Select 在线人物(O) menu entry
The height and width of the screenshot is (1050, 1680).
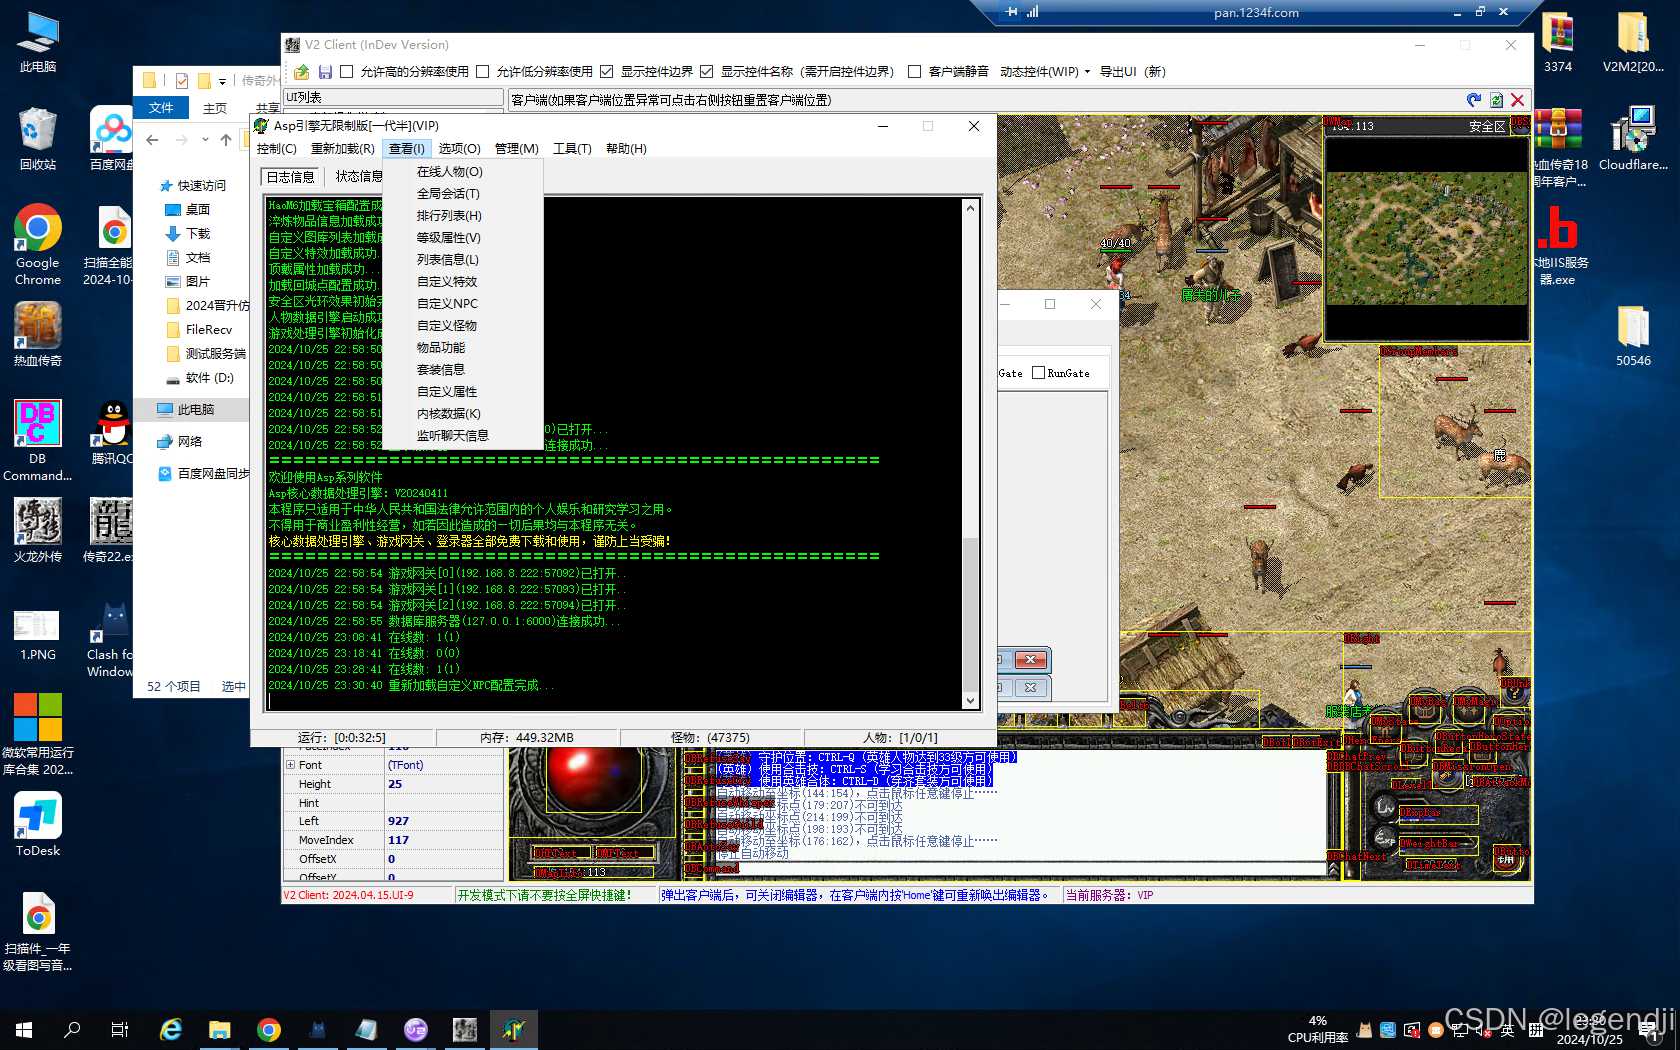(x=449, y=172)
